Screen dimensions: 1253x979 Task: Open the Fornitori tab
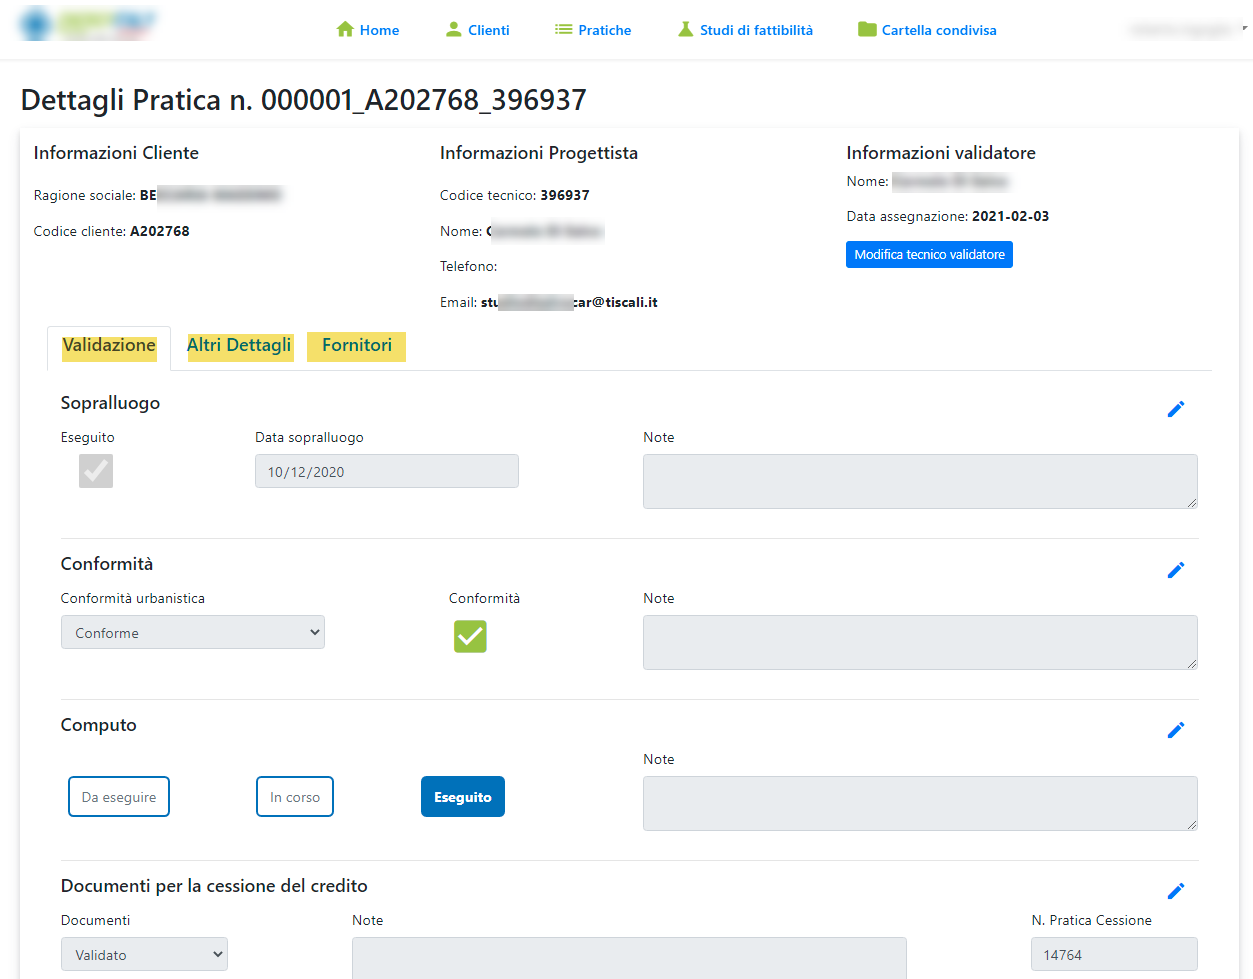point(357,346)
